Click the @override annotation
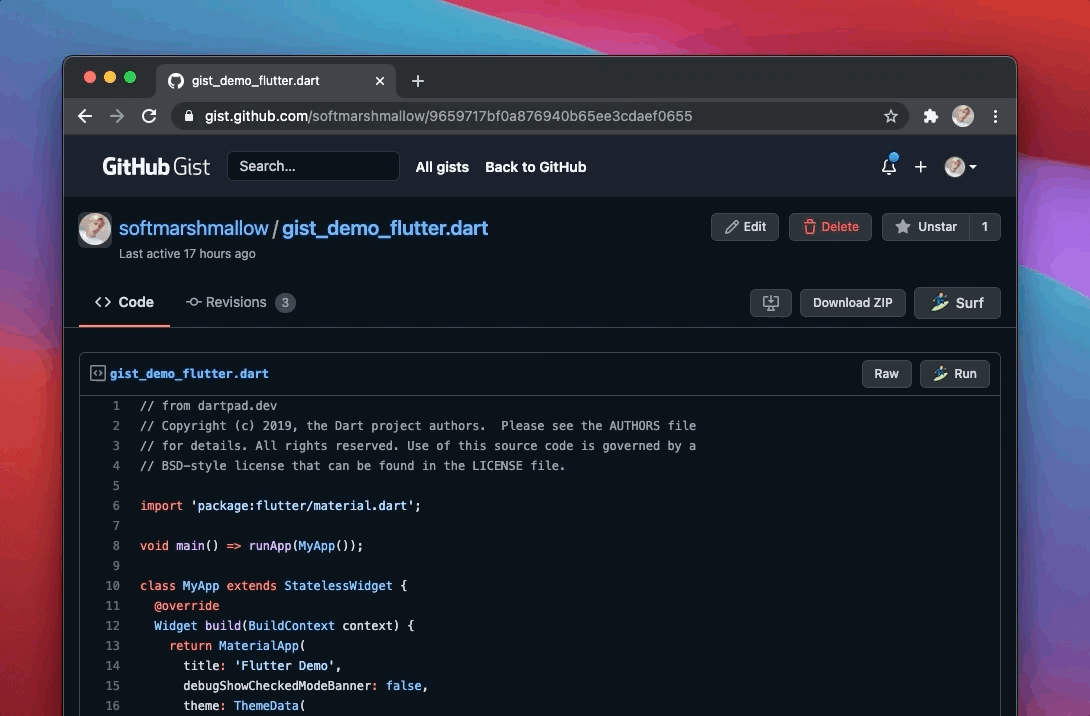1090x716 pixels. tap(186, 606)
